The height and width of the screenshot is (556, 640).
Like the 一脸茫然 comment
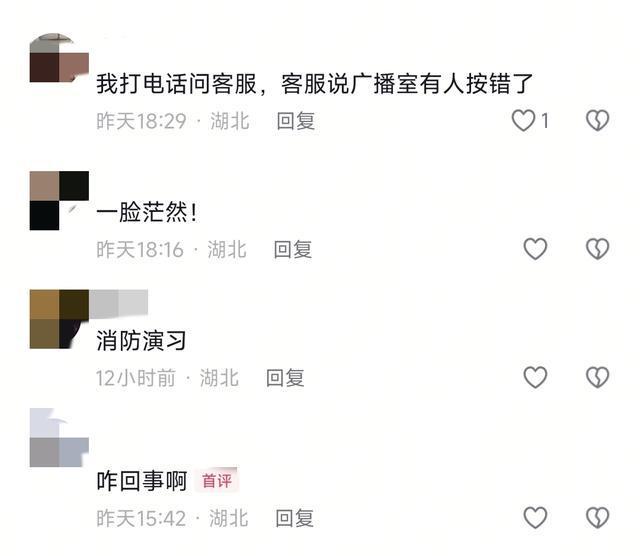535,249
